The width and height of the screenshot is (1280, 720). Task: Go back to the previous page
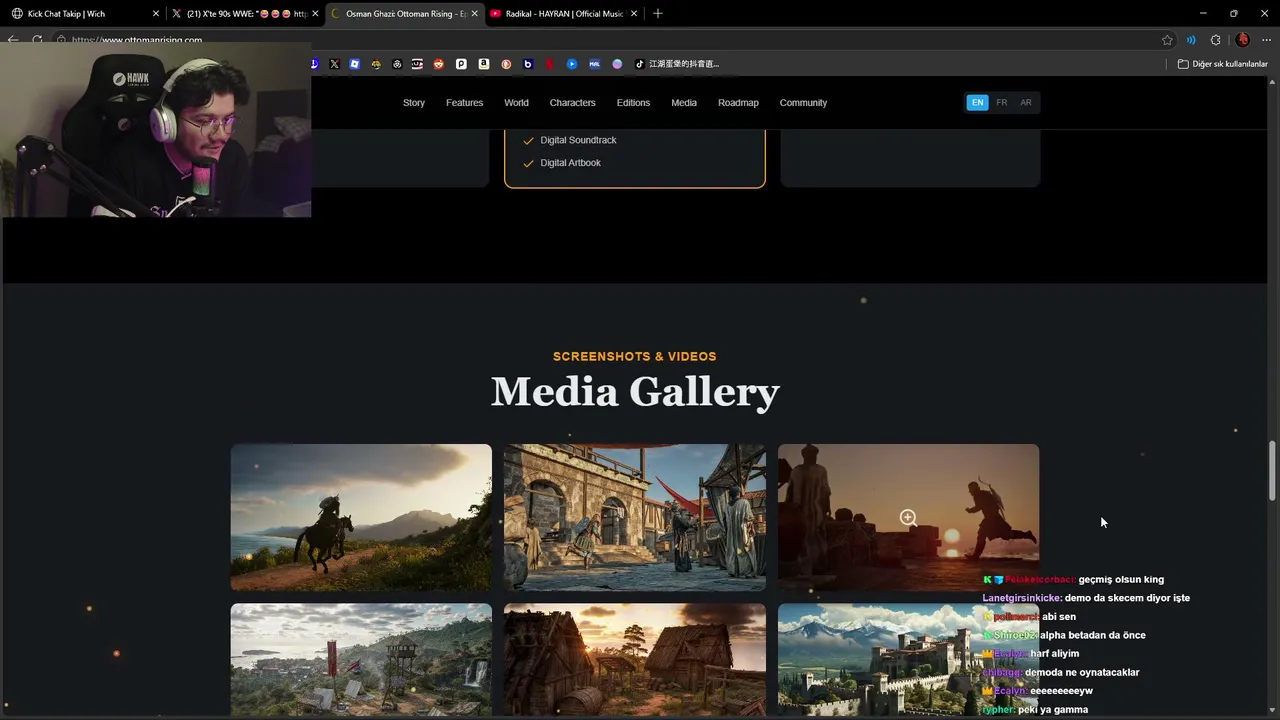click(13, 40)
